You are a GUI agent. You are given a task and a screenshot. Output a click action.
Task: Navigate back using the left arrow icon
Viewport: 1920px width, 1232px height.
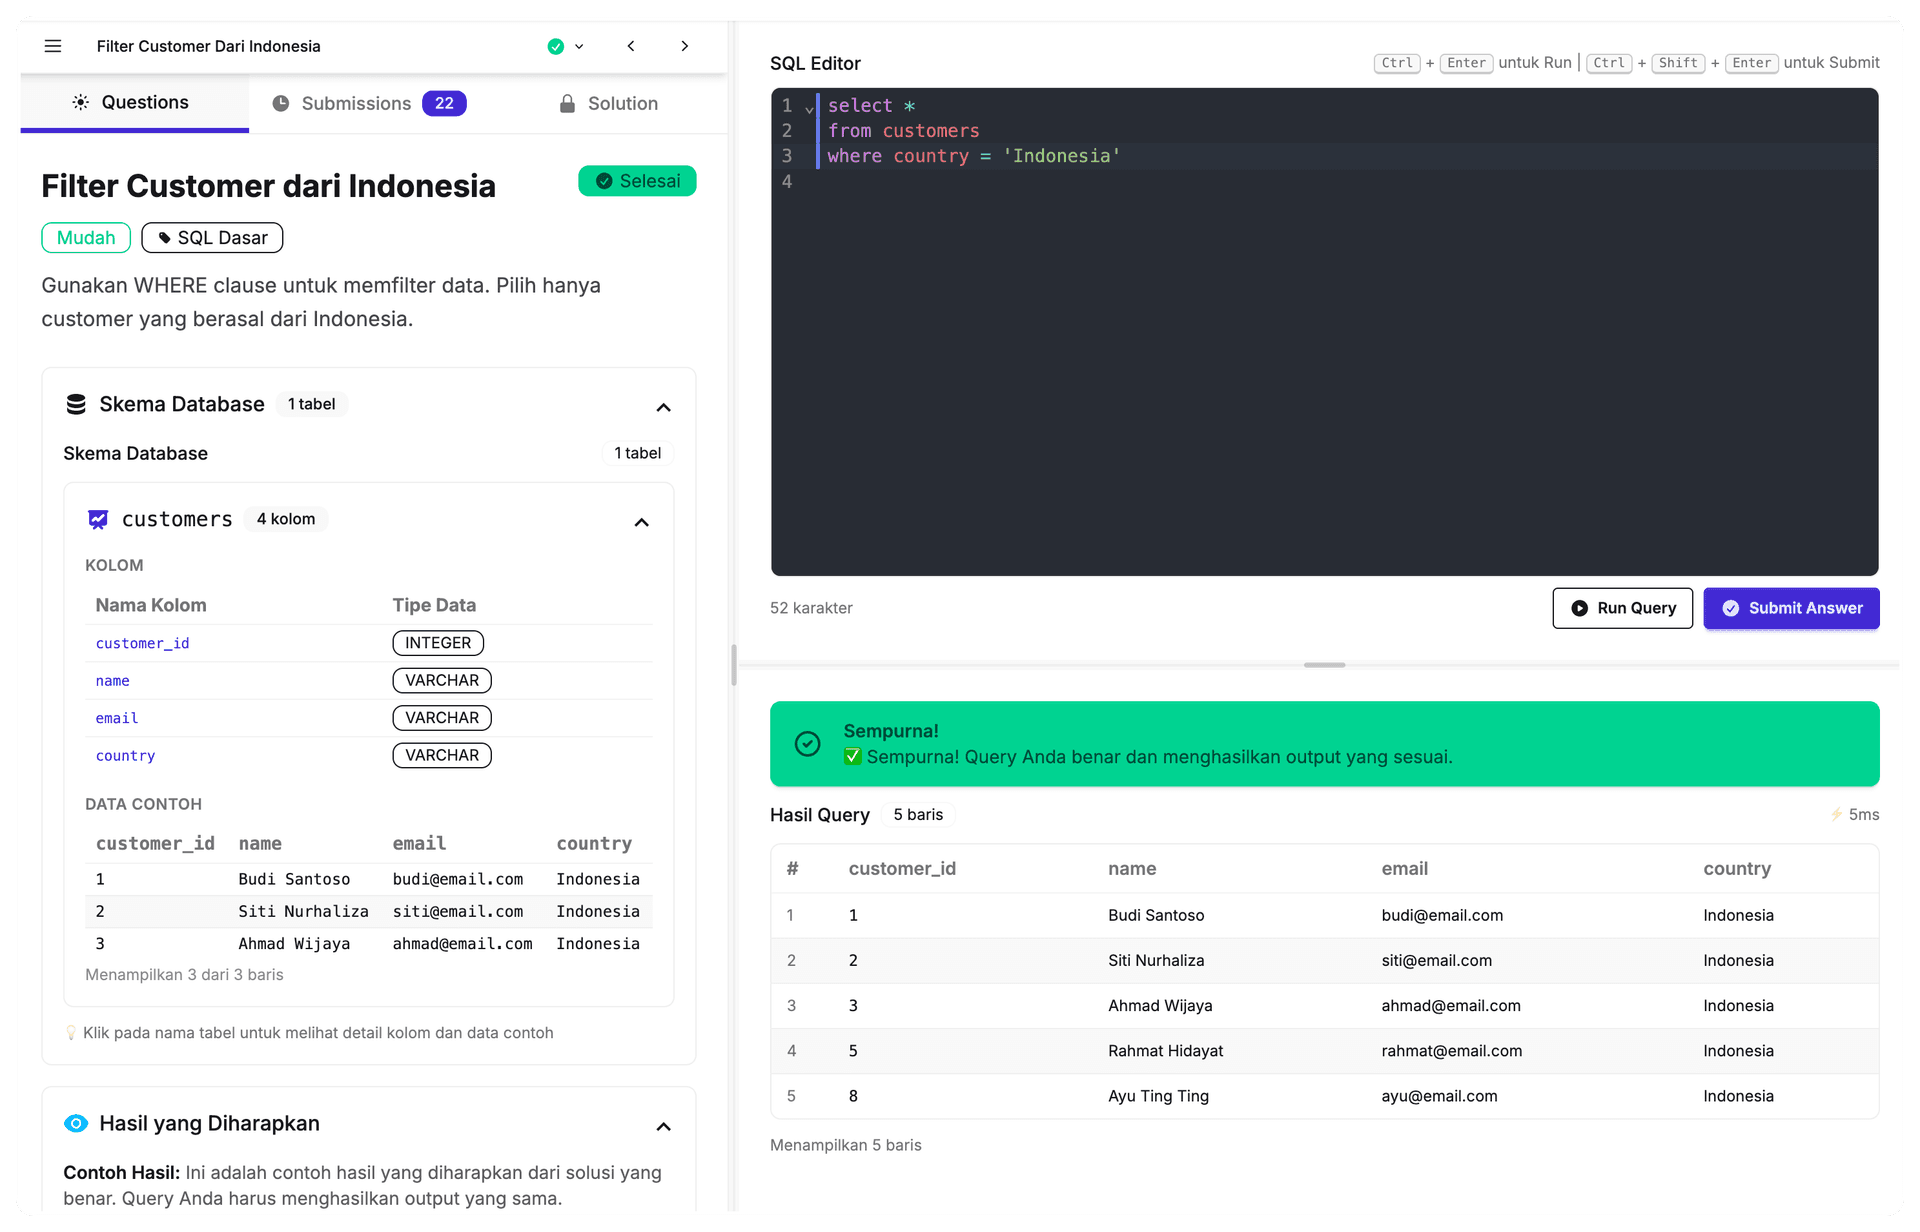[631, 46]
